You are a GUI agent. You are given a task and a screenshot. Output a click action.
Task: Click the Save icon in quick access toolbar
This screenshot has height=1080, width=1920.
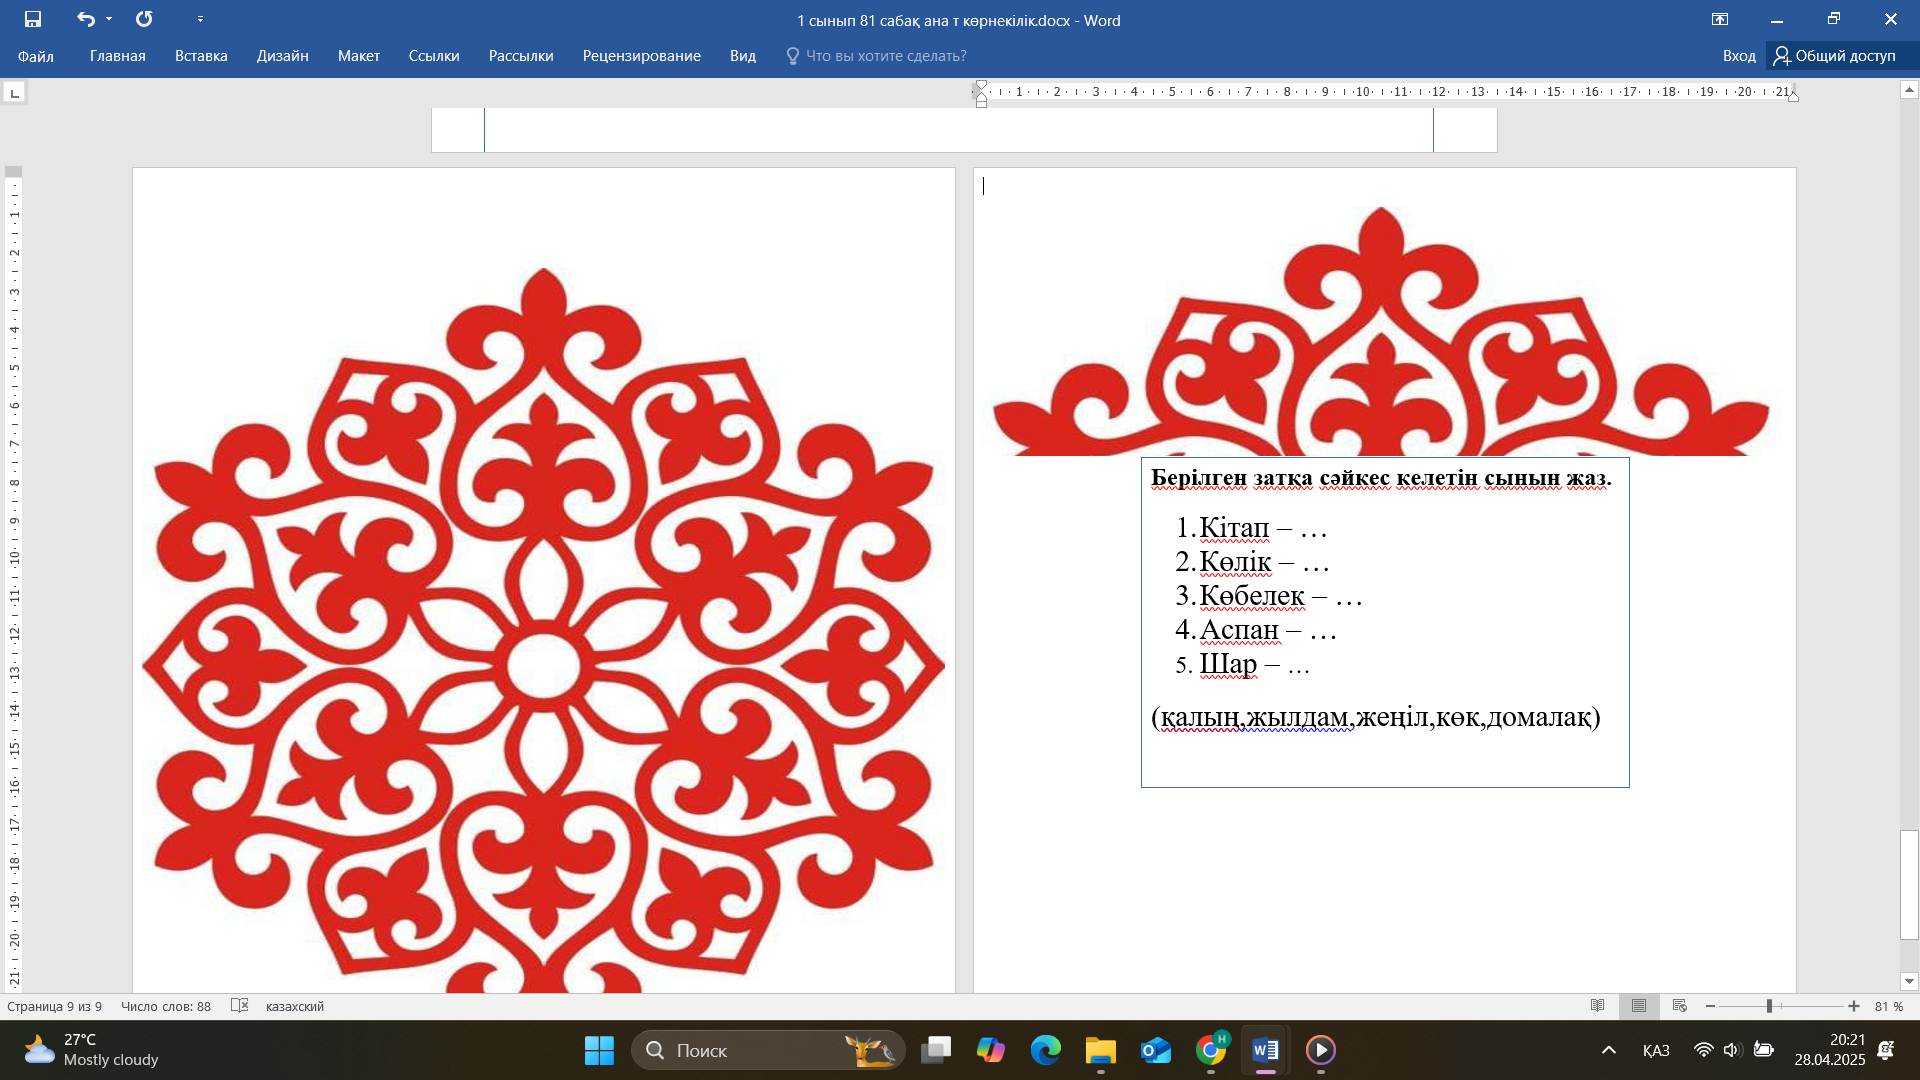pos(33,19)
